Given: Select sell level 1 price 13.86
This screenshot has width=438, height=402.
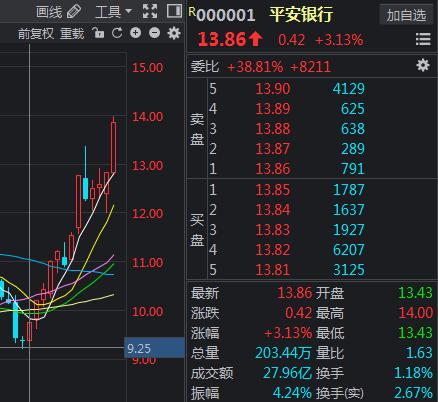Looking at the screenshot, I should coord(273,169).
